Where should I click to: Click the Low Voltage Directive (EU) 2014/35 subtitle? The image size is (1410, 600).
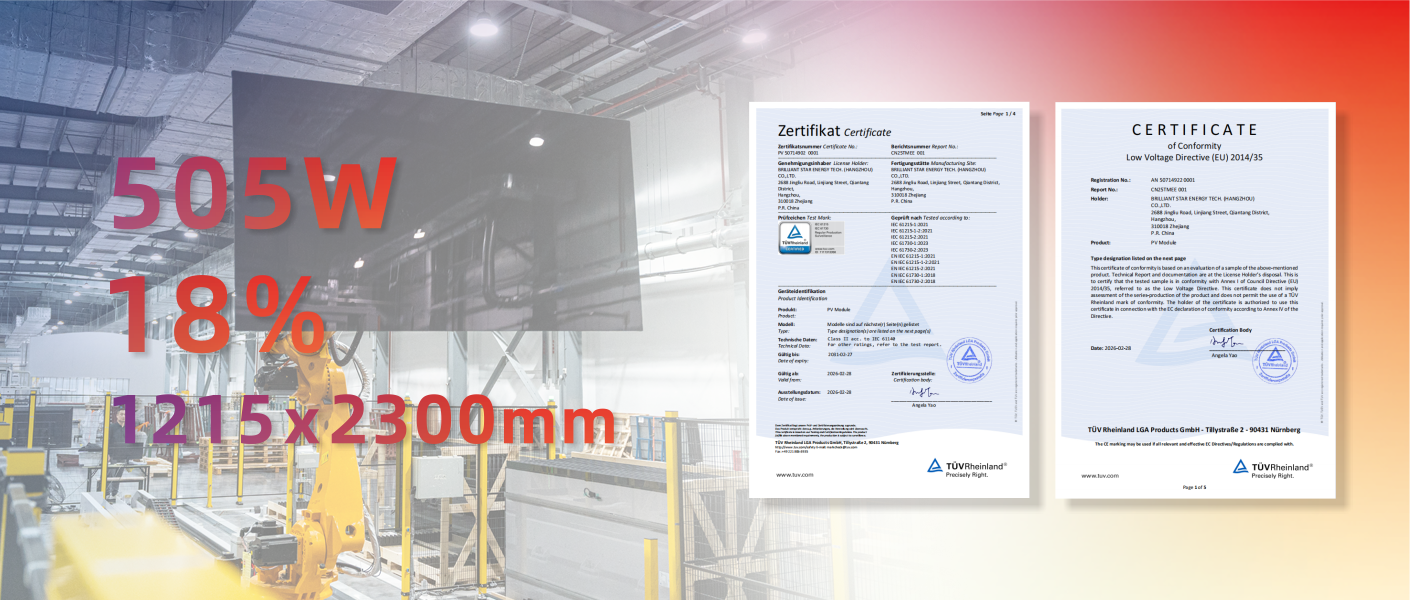1195,157
